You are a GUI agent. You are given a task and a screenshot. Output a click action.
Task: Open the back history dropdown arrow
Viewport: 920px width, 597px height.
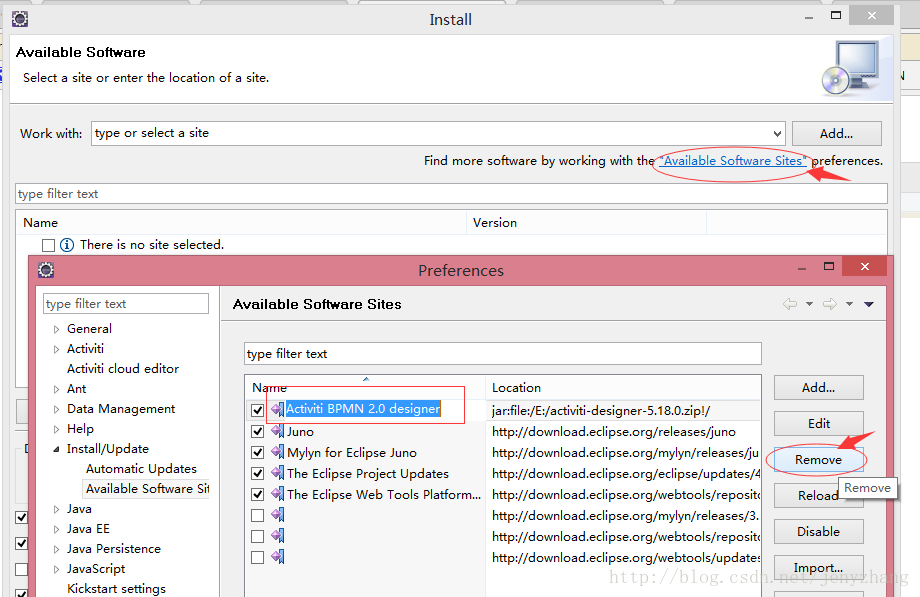point(809,304)
